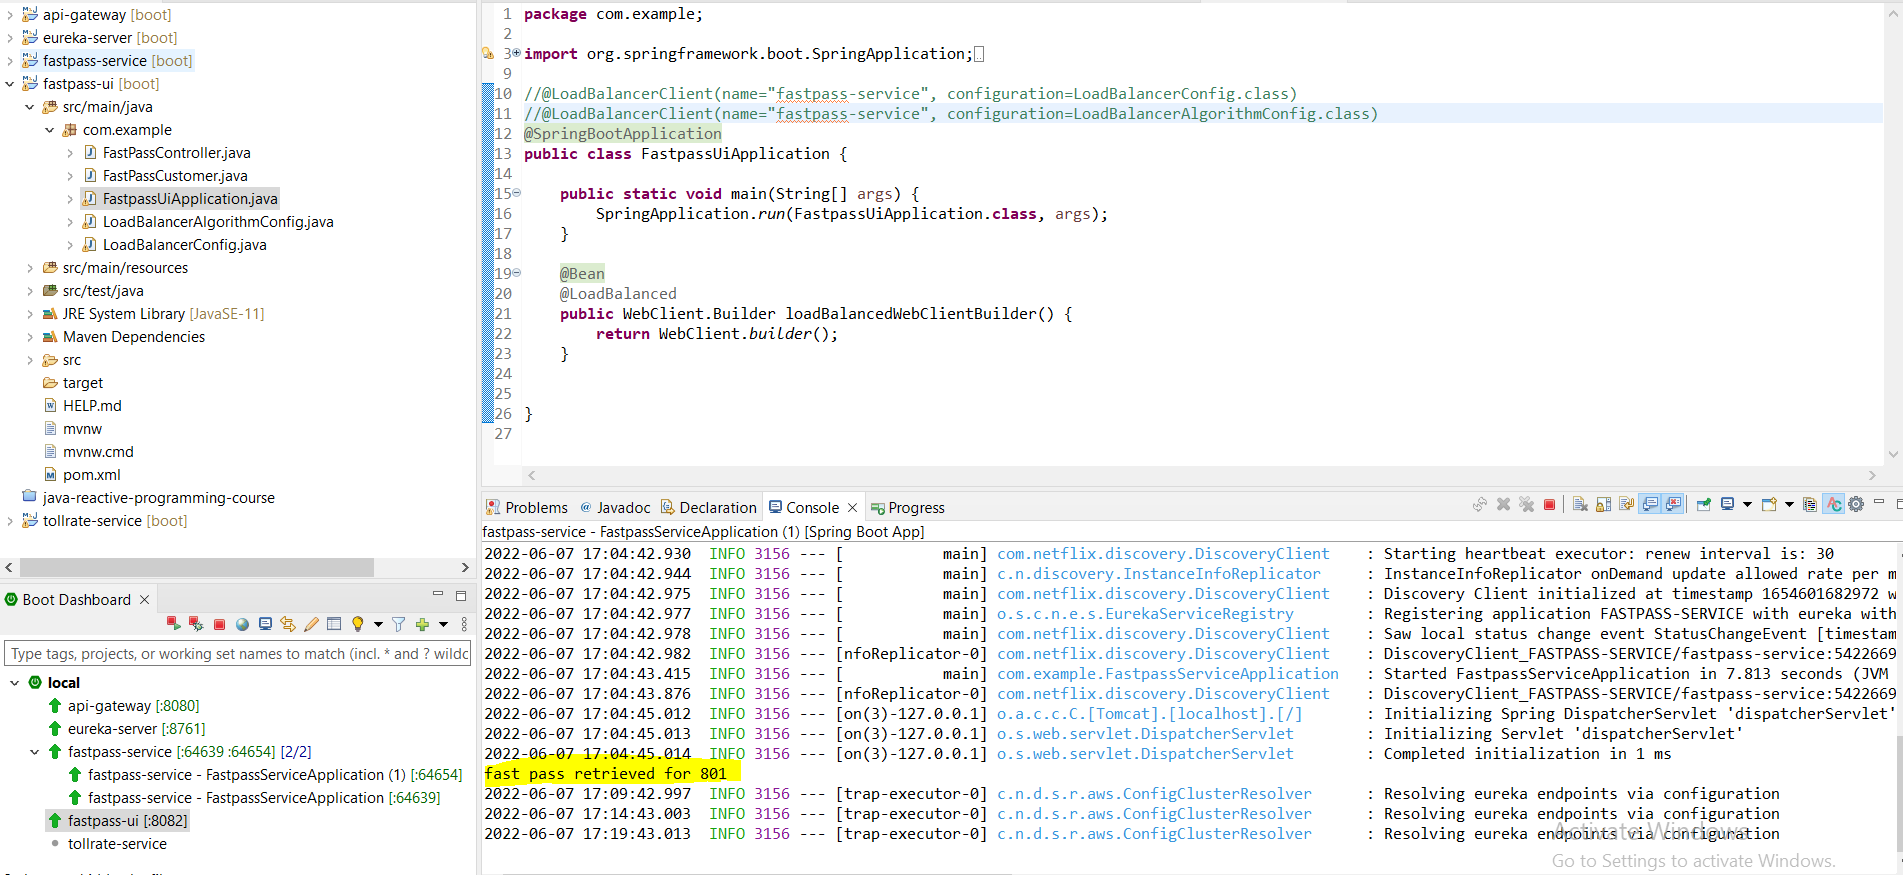The width and height of the screenshot is (1903, 875).
Task: Toggle Scroll Lock in the Console
Action: coord(1604,505)
